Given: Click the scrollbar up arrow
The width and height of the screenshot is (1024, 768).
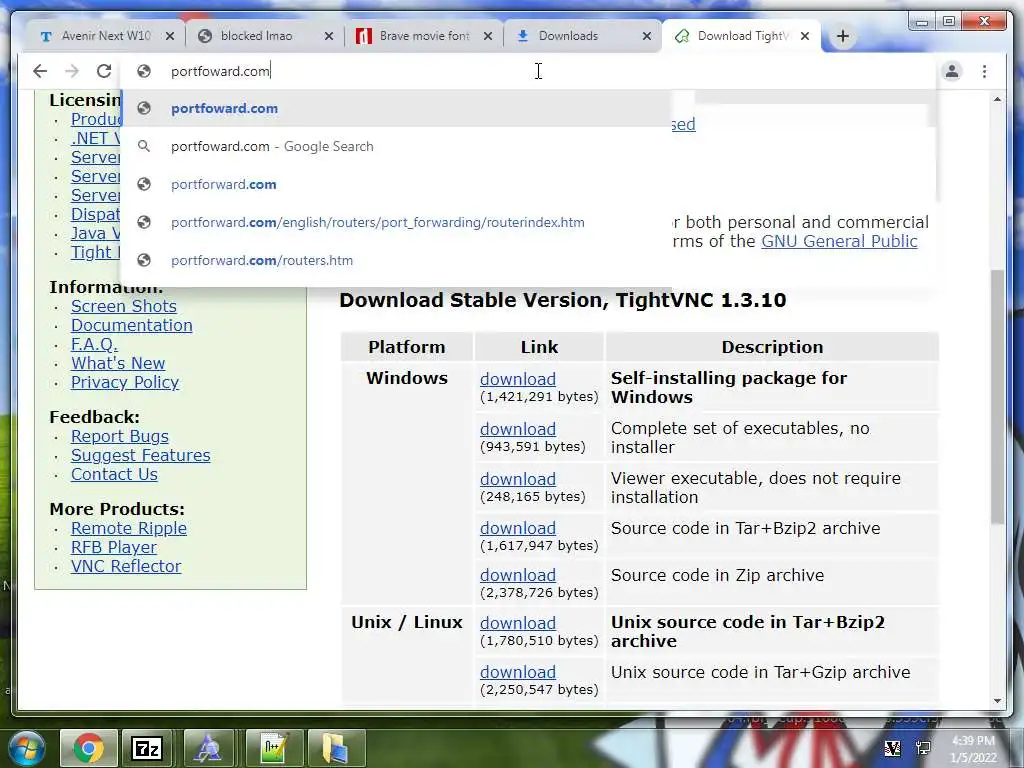Looking at the screenshot, I should [x=997, y=99].
